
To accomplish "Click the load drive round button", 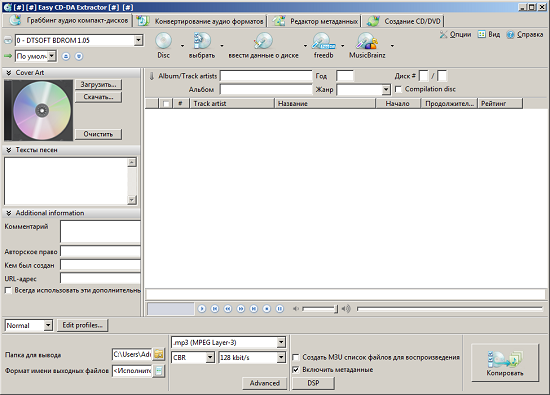I will tap(79, 56).
